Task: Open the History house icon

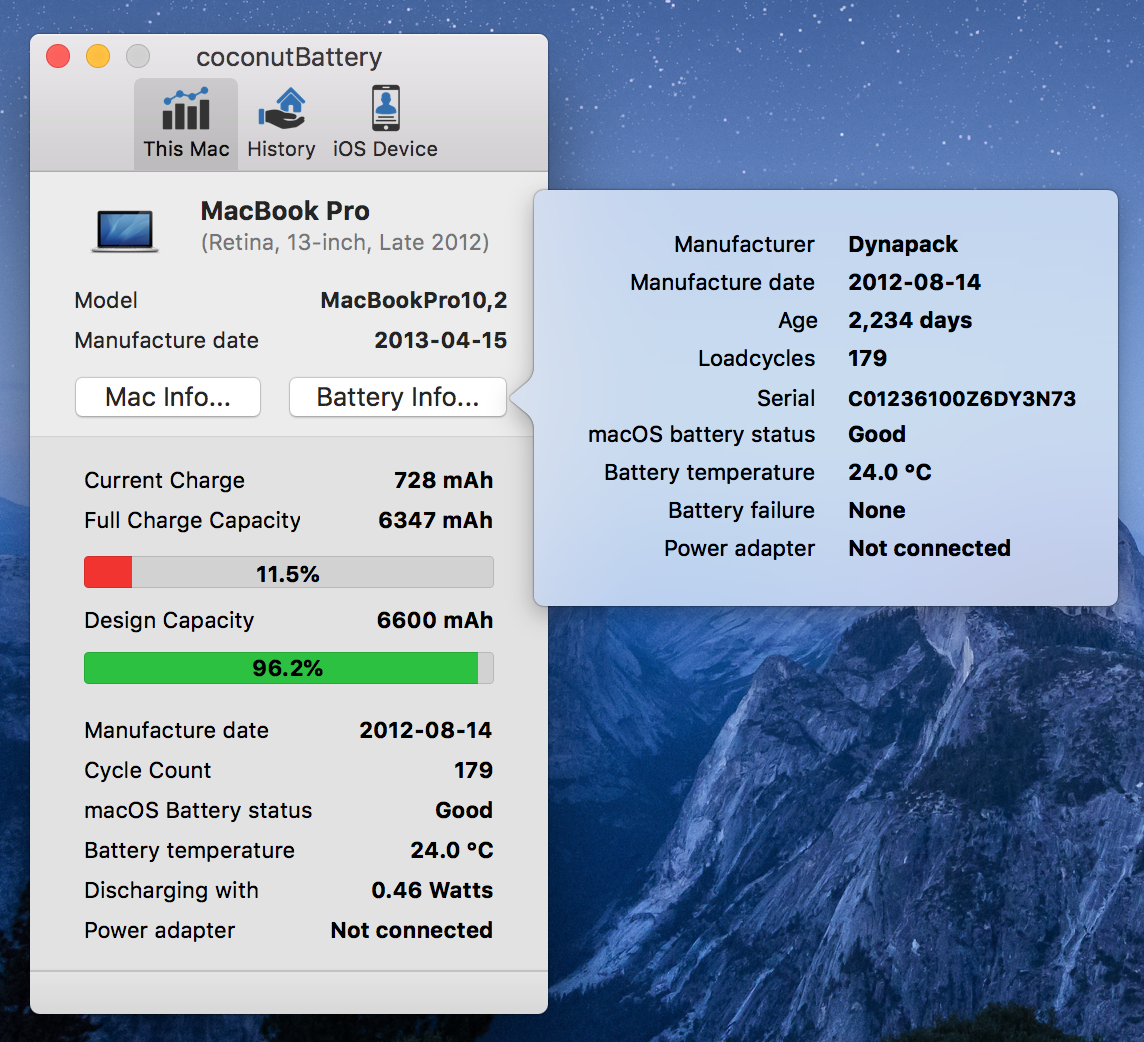Action: (281, 109)
